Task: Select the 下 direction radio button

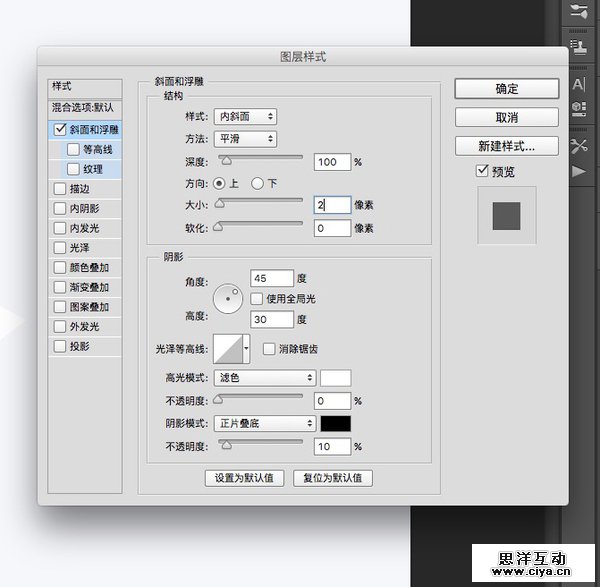Action: 257,183
